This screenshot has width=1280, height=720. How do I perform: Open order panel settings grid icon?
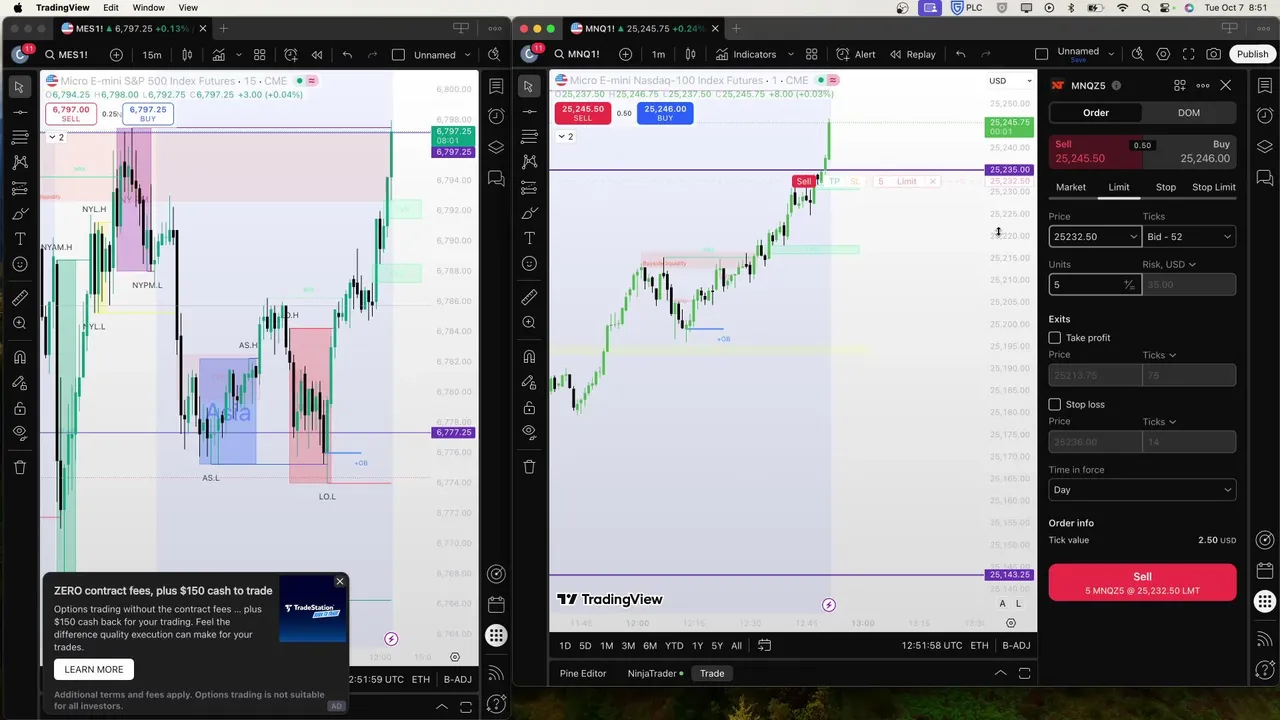tap(1180, 86)
